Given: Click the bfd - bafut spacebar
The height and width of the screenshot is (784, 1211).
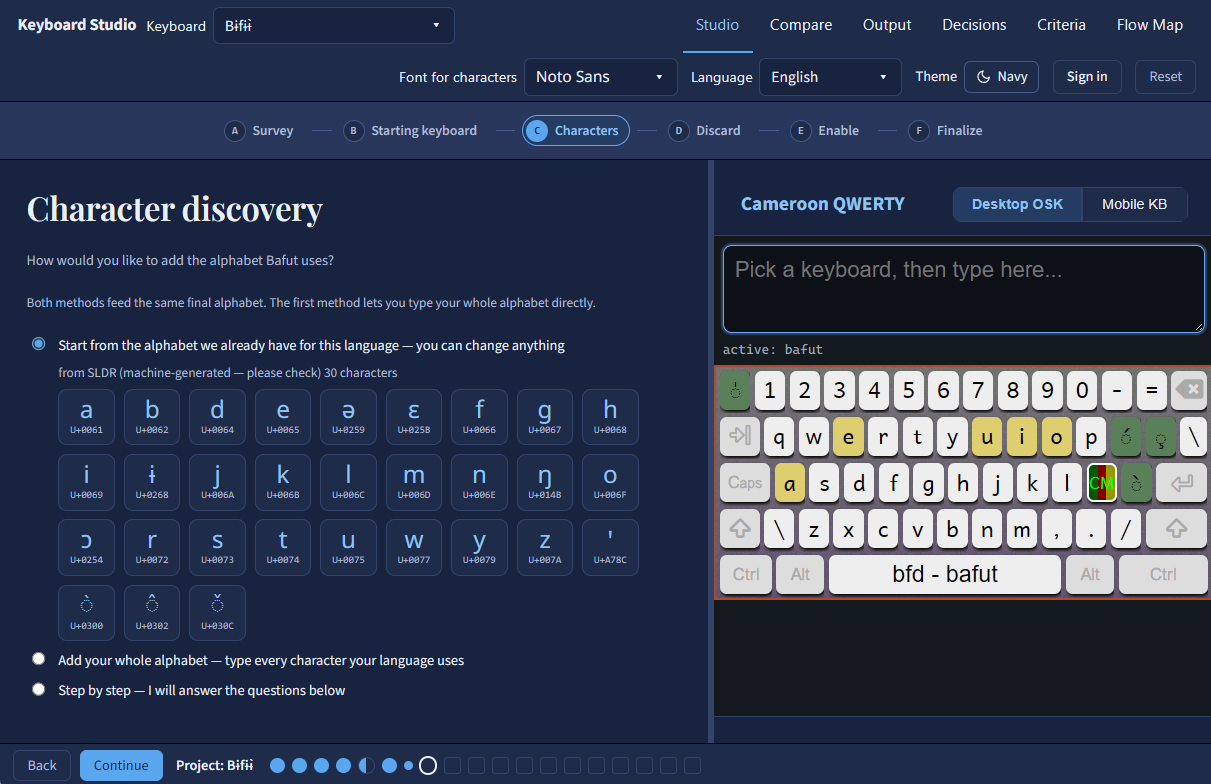Looking at the screenshot, I should click(945, 575).
